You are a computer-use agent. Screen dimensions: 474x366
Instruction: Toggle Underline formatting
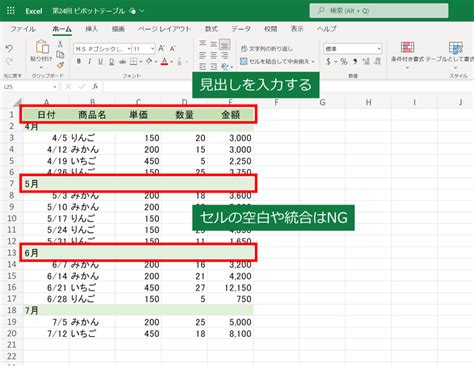(100, 61)
